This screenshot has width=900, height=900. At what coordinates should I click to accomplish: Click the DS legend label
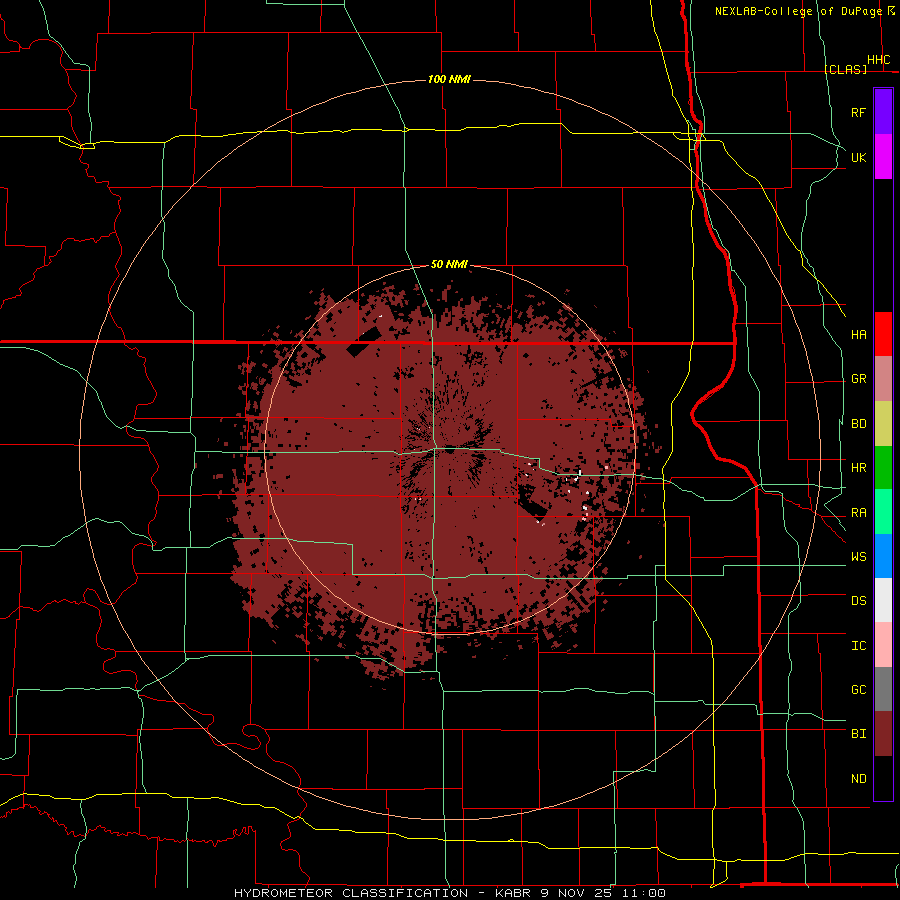point(859,601)
